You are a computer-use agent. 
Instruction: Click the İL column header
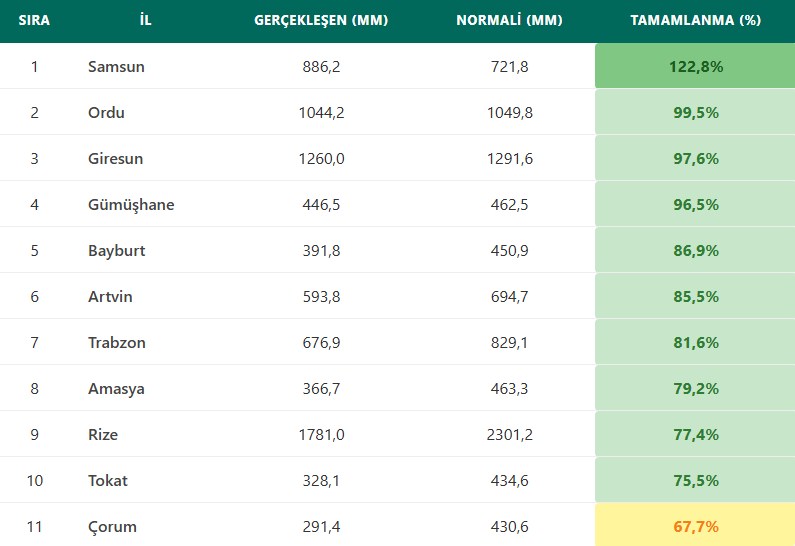(146, 20)
